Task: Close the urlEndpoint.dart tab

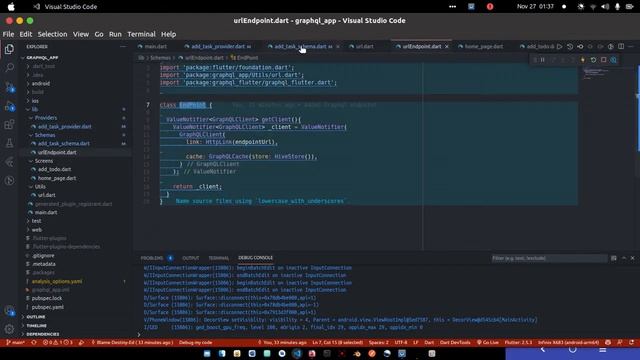Action: coord(447,47)
